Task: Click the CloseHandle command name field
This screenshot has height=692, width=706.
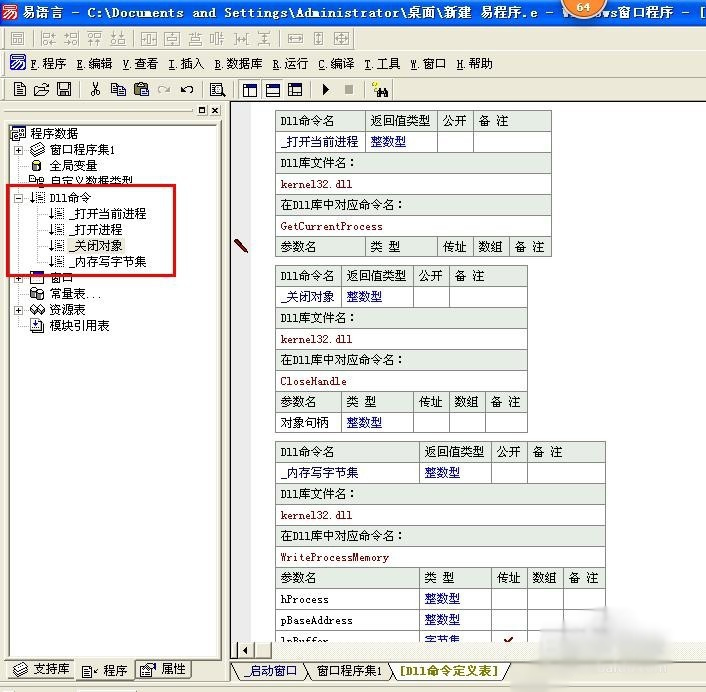Action: click(x=401, y=381)
